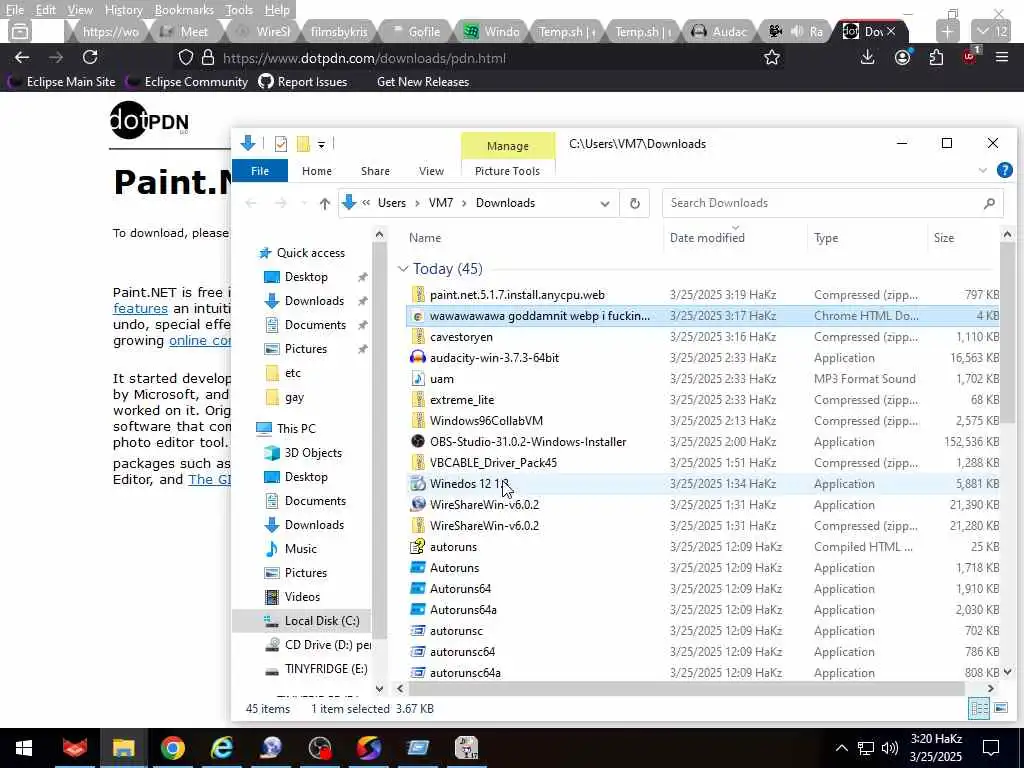Sort by Date modified column header

pos(707,238)
